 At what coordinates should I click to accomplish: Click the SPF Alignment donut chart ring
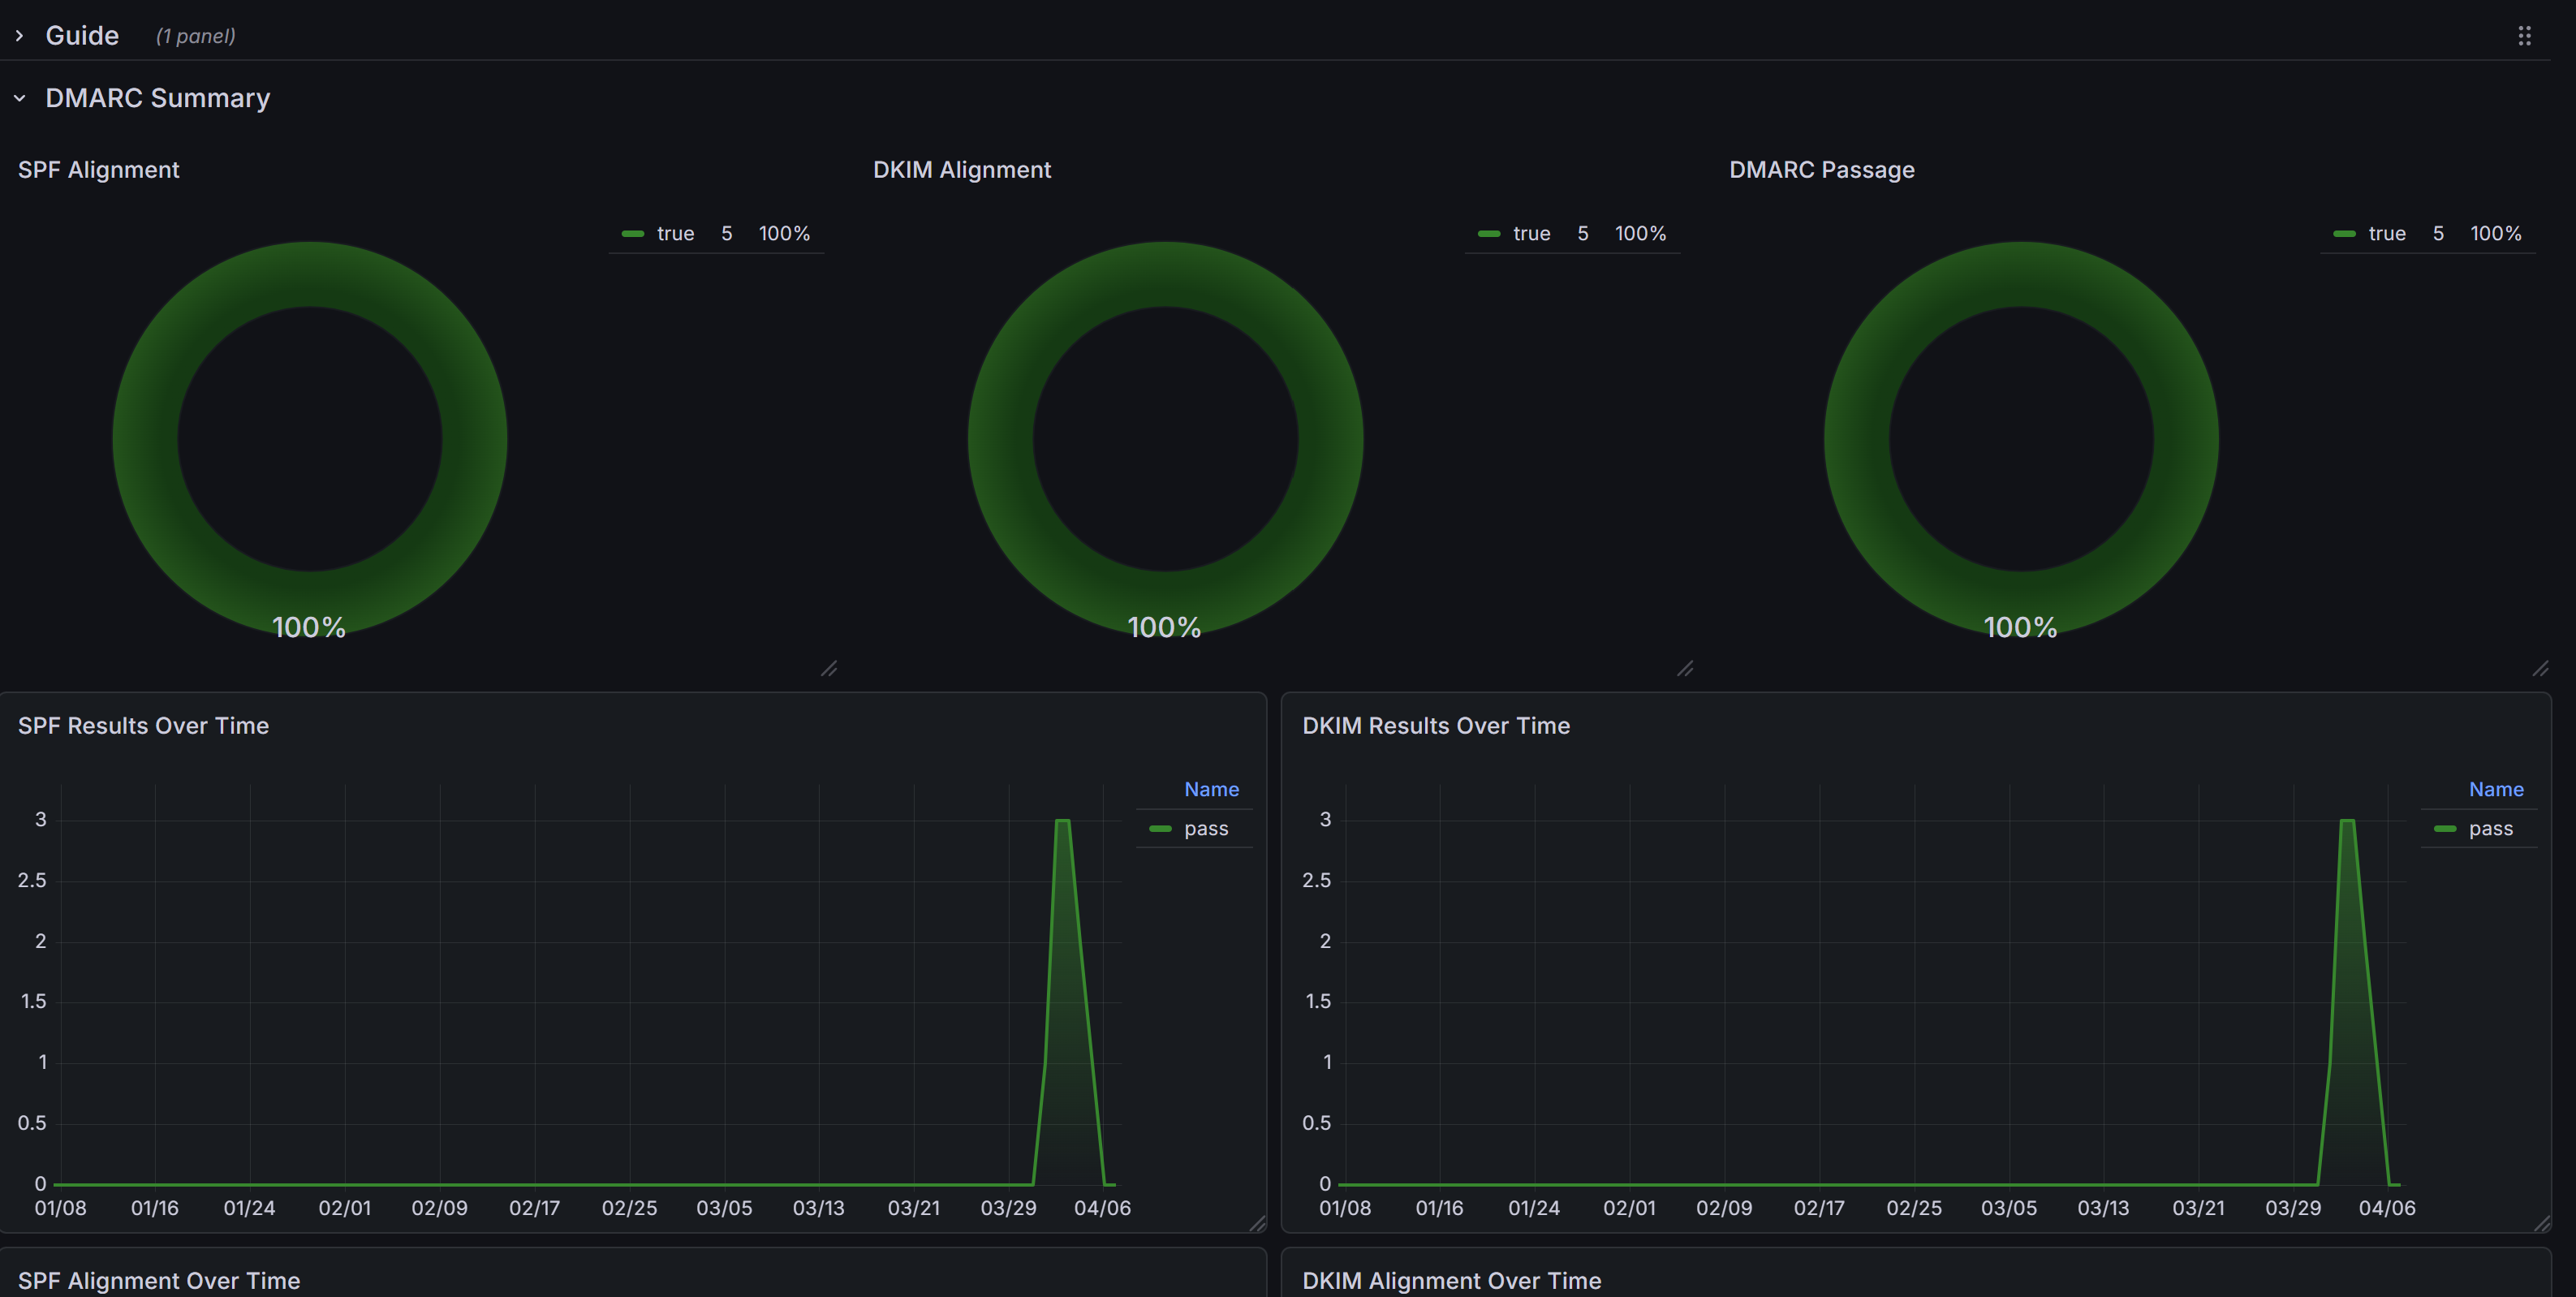[x=145, y=440]
